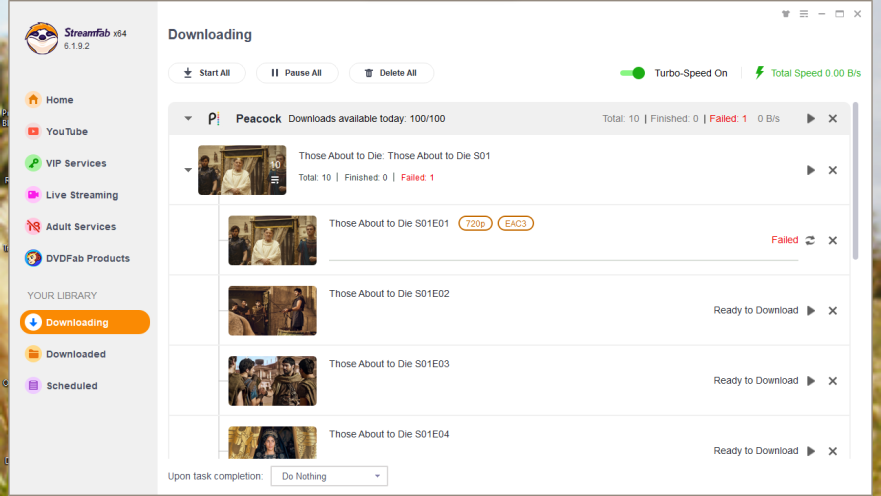Minimize the StreamFab window
Image resolution: width=881 pixels, height=496 pixels.
pos(822,14)
